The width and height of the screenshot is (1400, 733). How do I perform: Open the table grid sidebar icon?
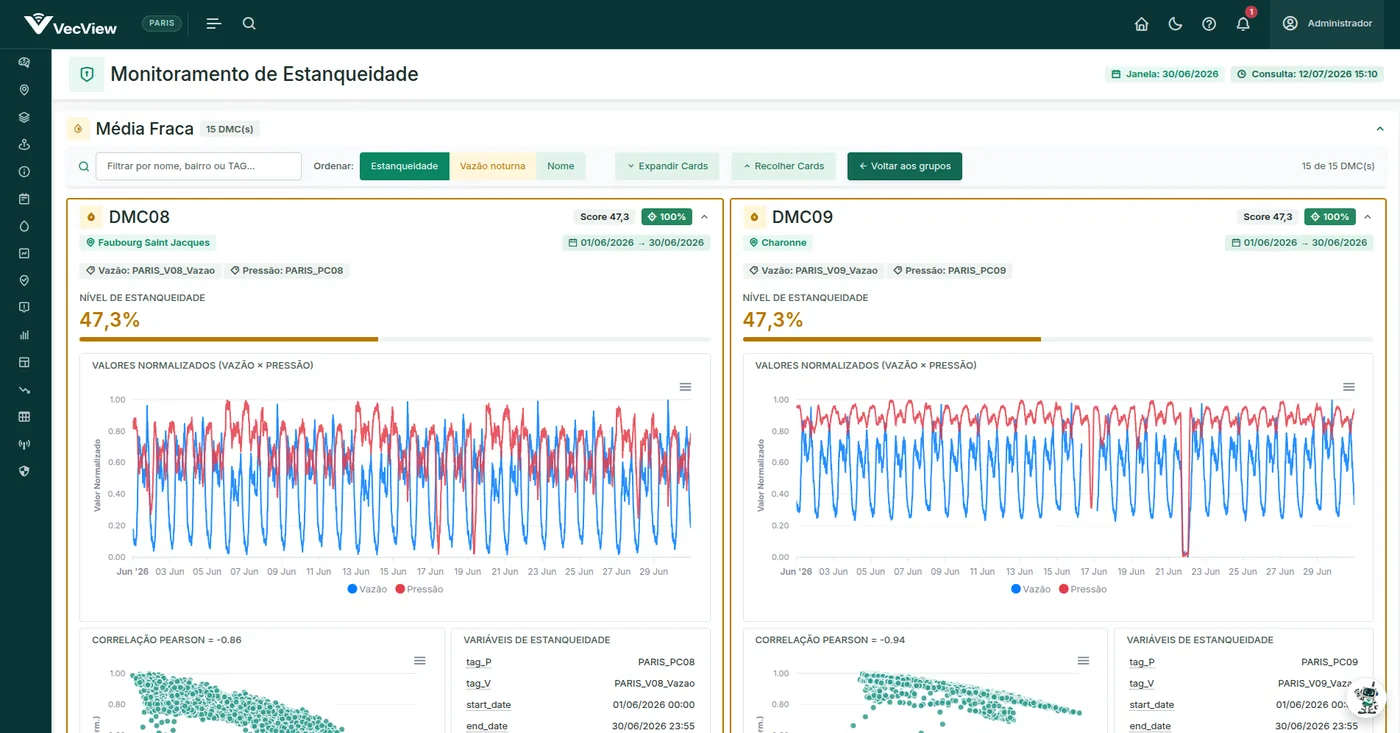(25, 417)
